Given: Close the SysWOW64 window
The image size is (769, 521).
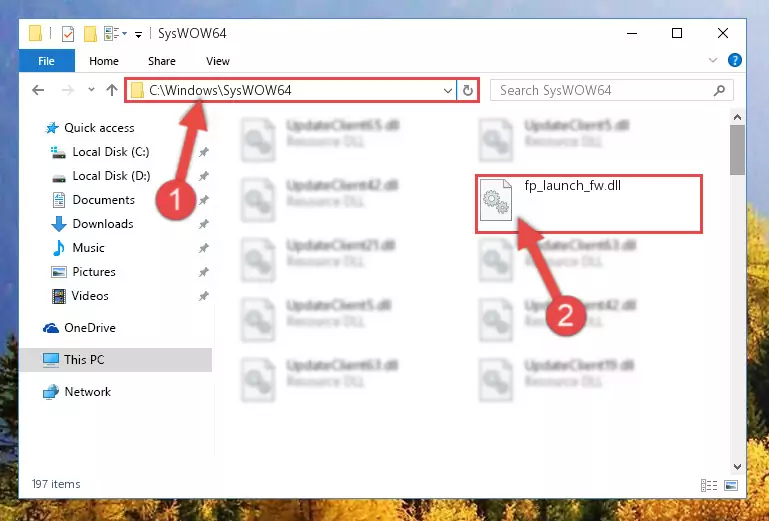Looking at the screenshot, I should click(x=722, y=33).
